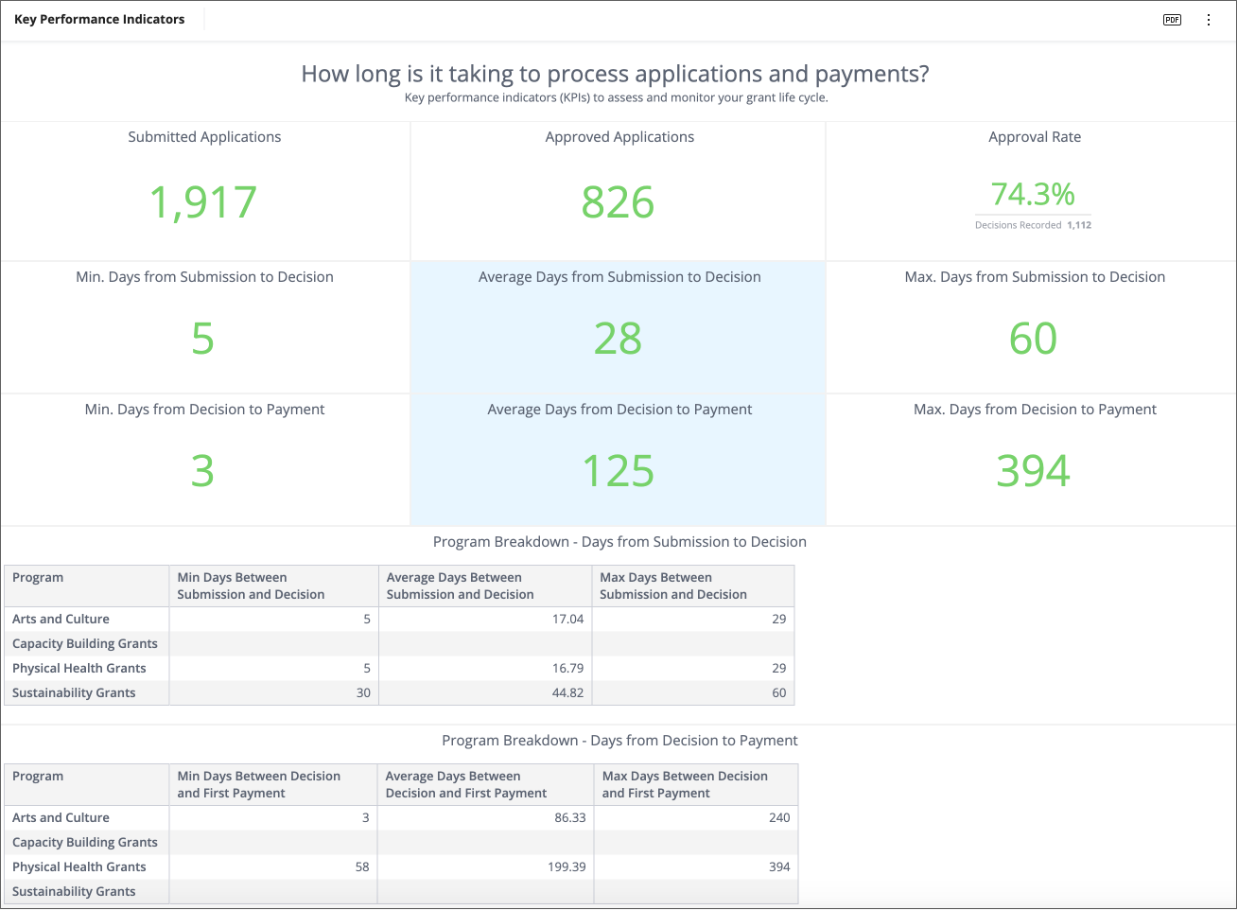Click the Max. Days from Decision to Payment value 394
The width and height of the screenshot is (1237, 910).
(x=1033, y=471)
